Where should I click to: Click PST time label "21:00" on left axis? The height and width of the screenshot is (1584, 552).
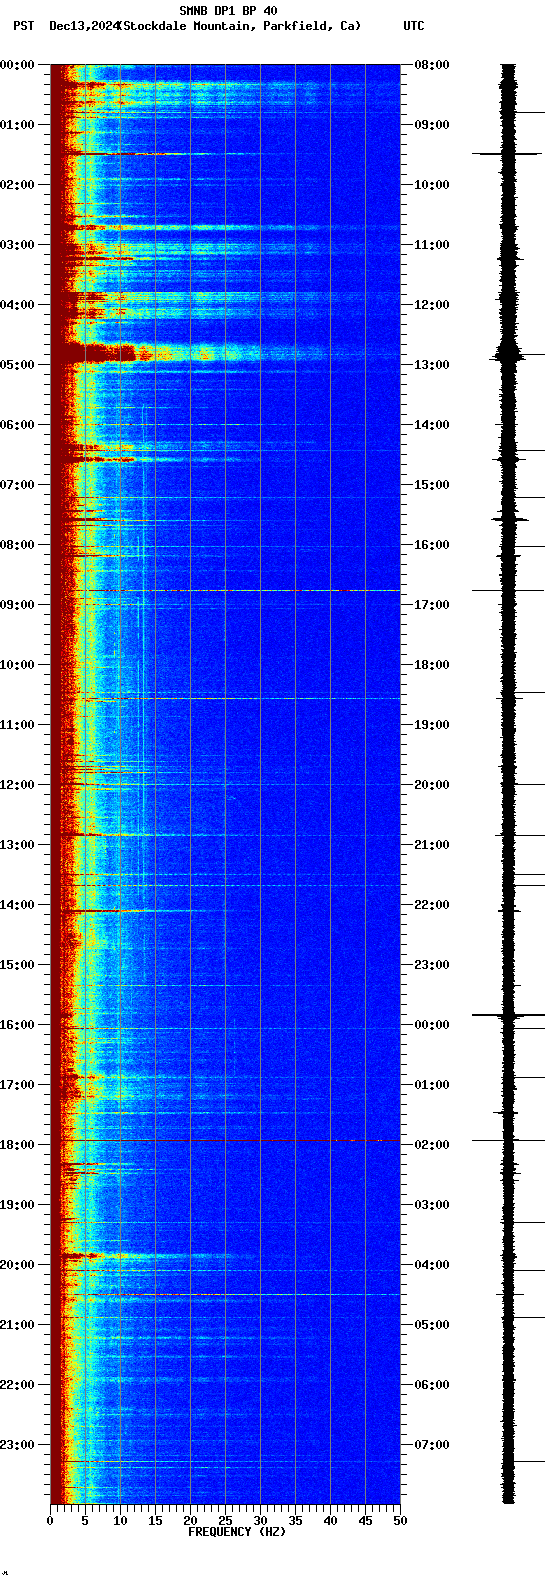click(17, 1325)
